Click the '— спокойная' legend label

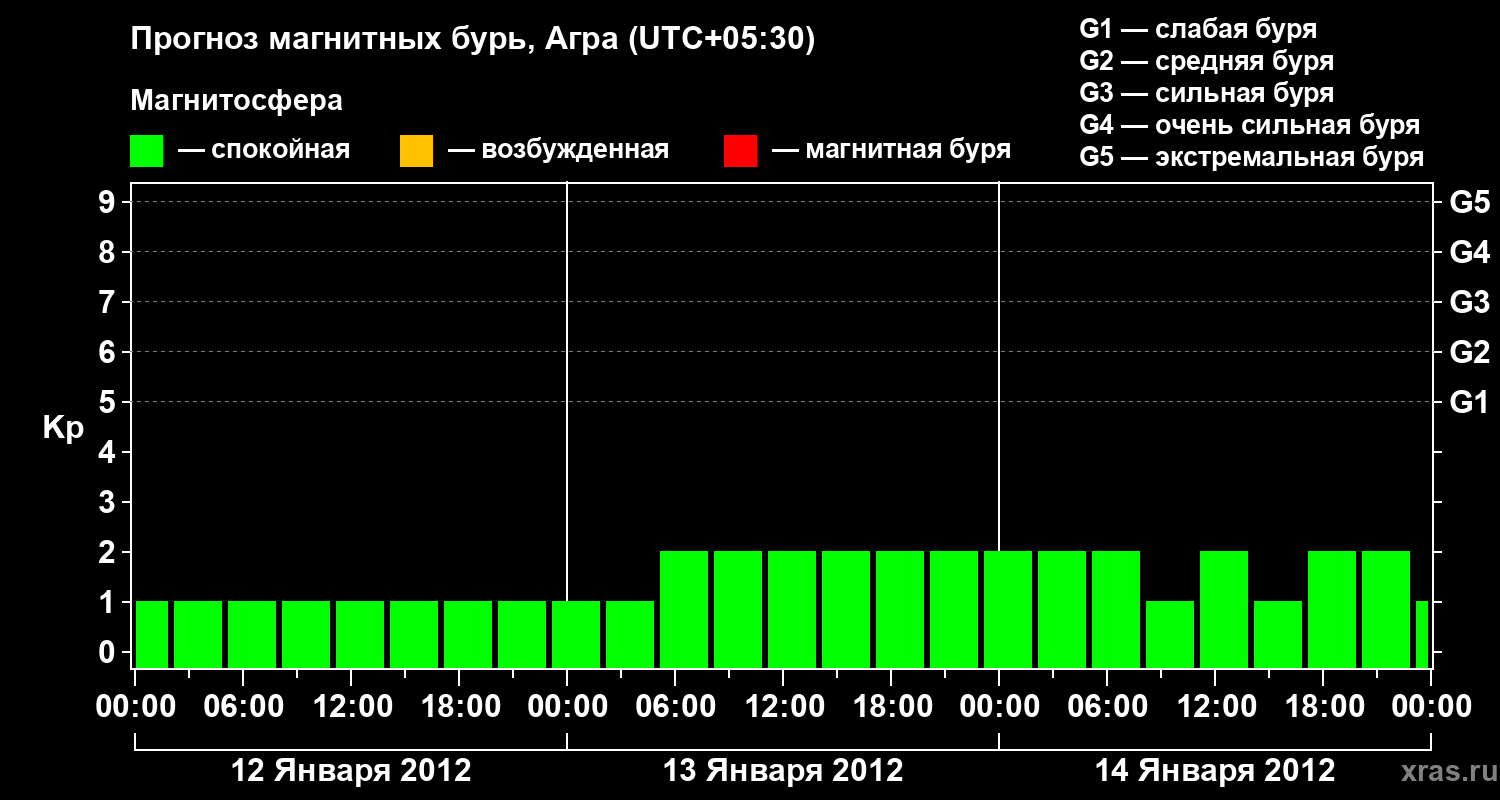click(x=264, y=150)
